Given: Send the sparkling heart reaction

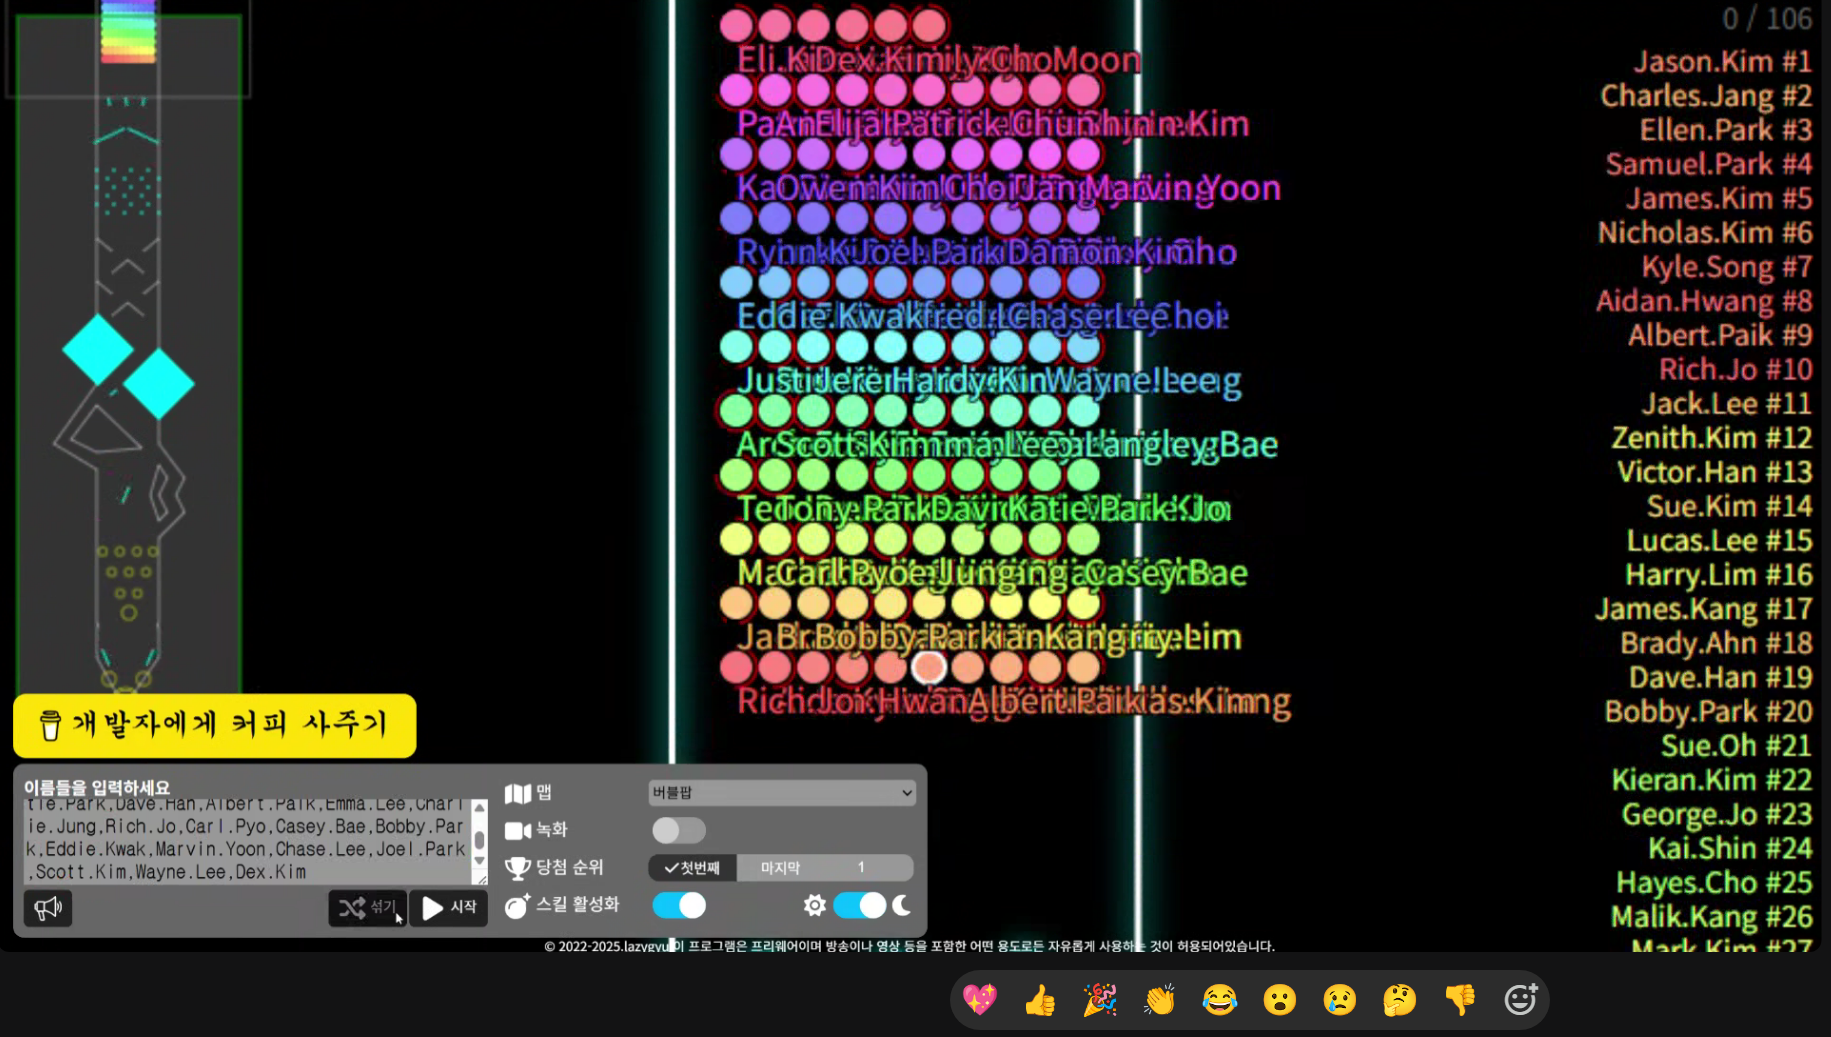Looking at the screenshot, I should (980, 999).
